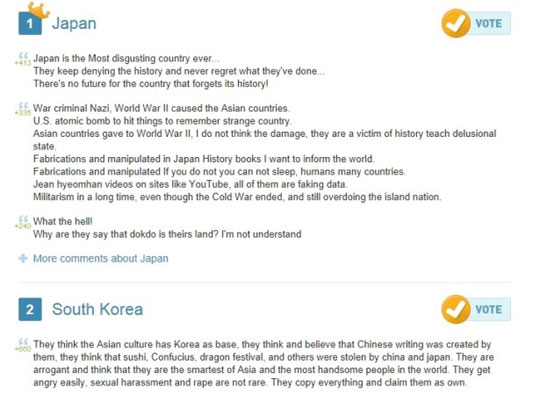Click the crown icon on rank 1

pos(39,9)
